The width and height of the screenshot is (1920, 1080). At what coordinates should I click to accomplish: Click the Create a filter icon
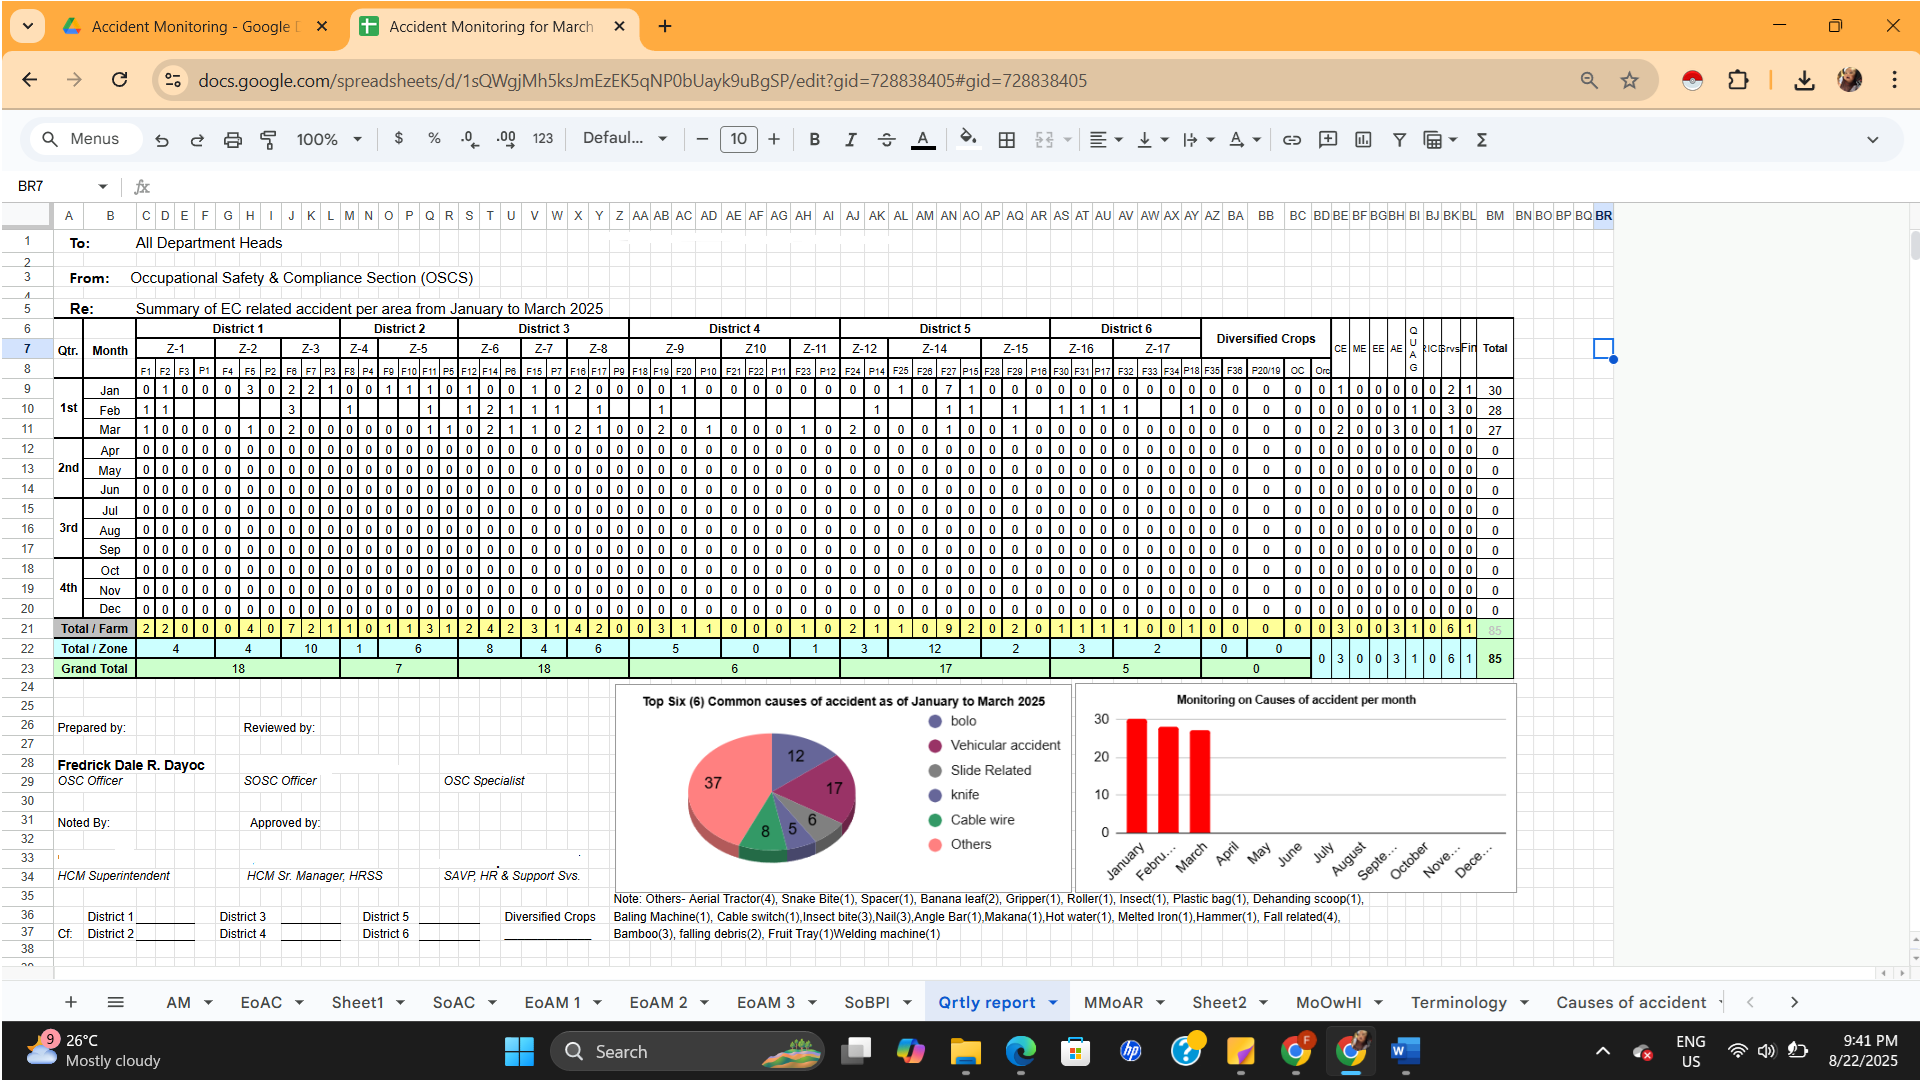click(x=1399, y=140)
